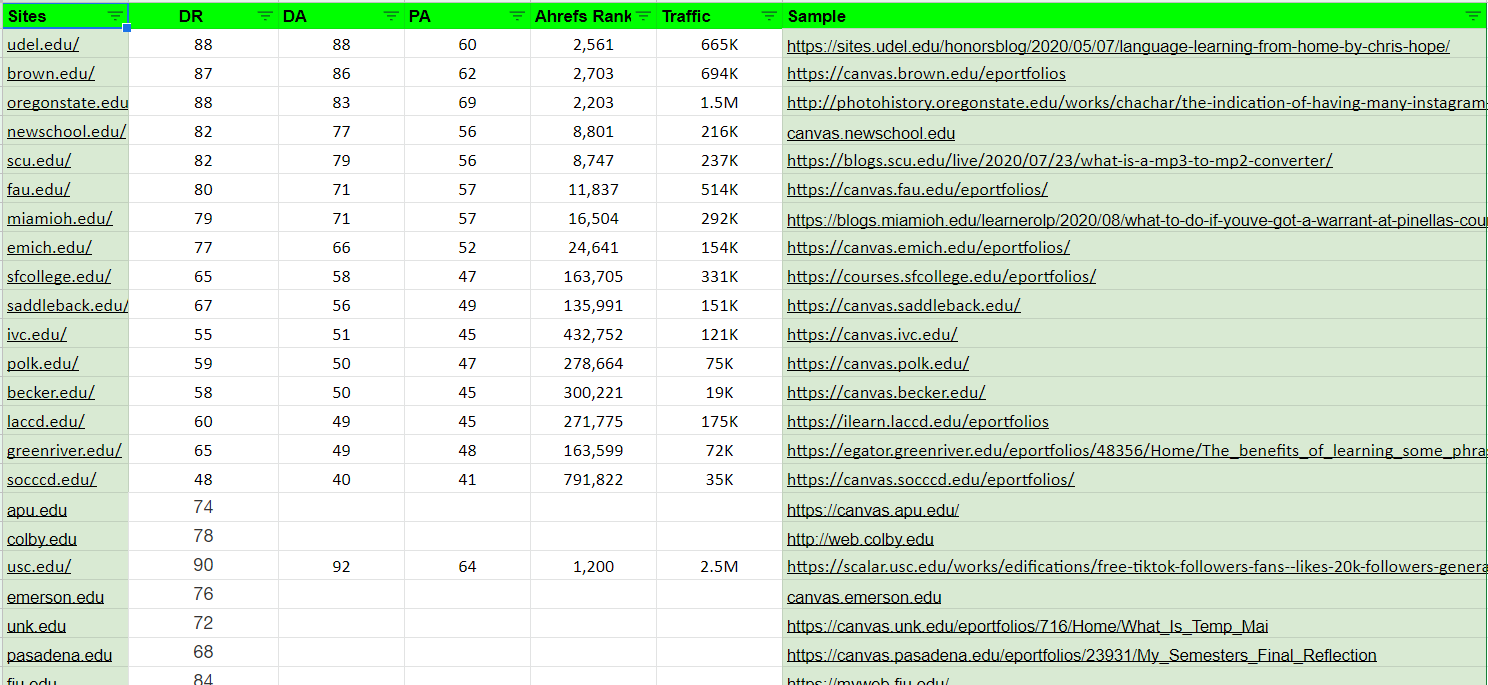This screenshot has height=685, width=1488.
Task: Open the canvas.emerson.edu sample link
Action: click(x=864, y=597)
